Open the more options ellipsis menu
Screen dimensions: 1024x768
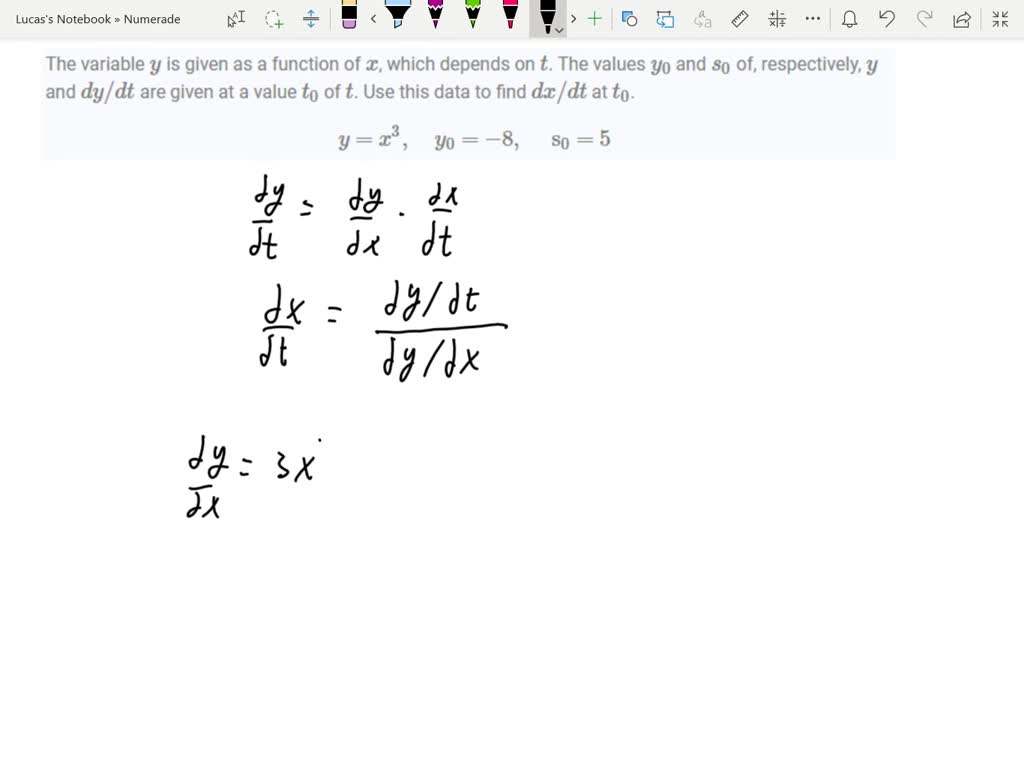(813, 18)
